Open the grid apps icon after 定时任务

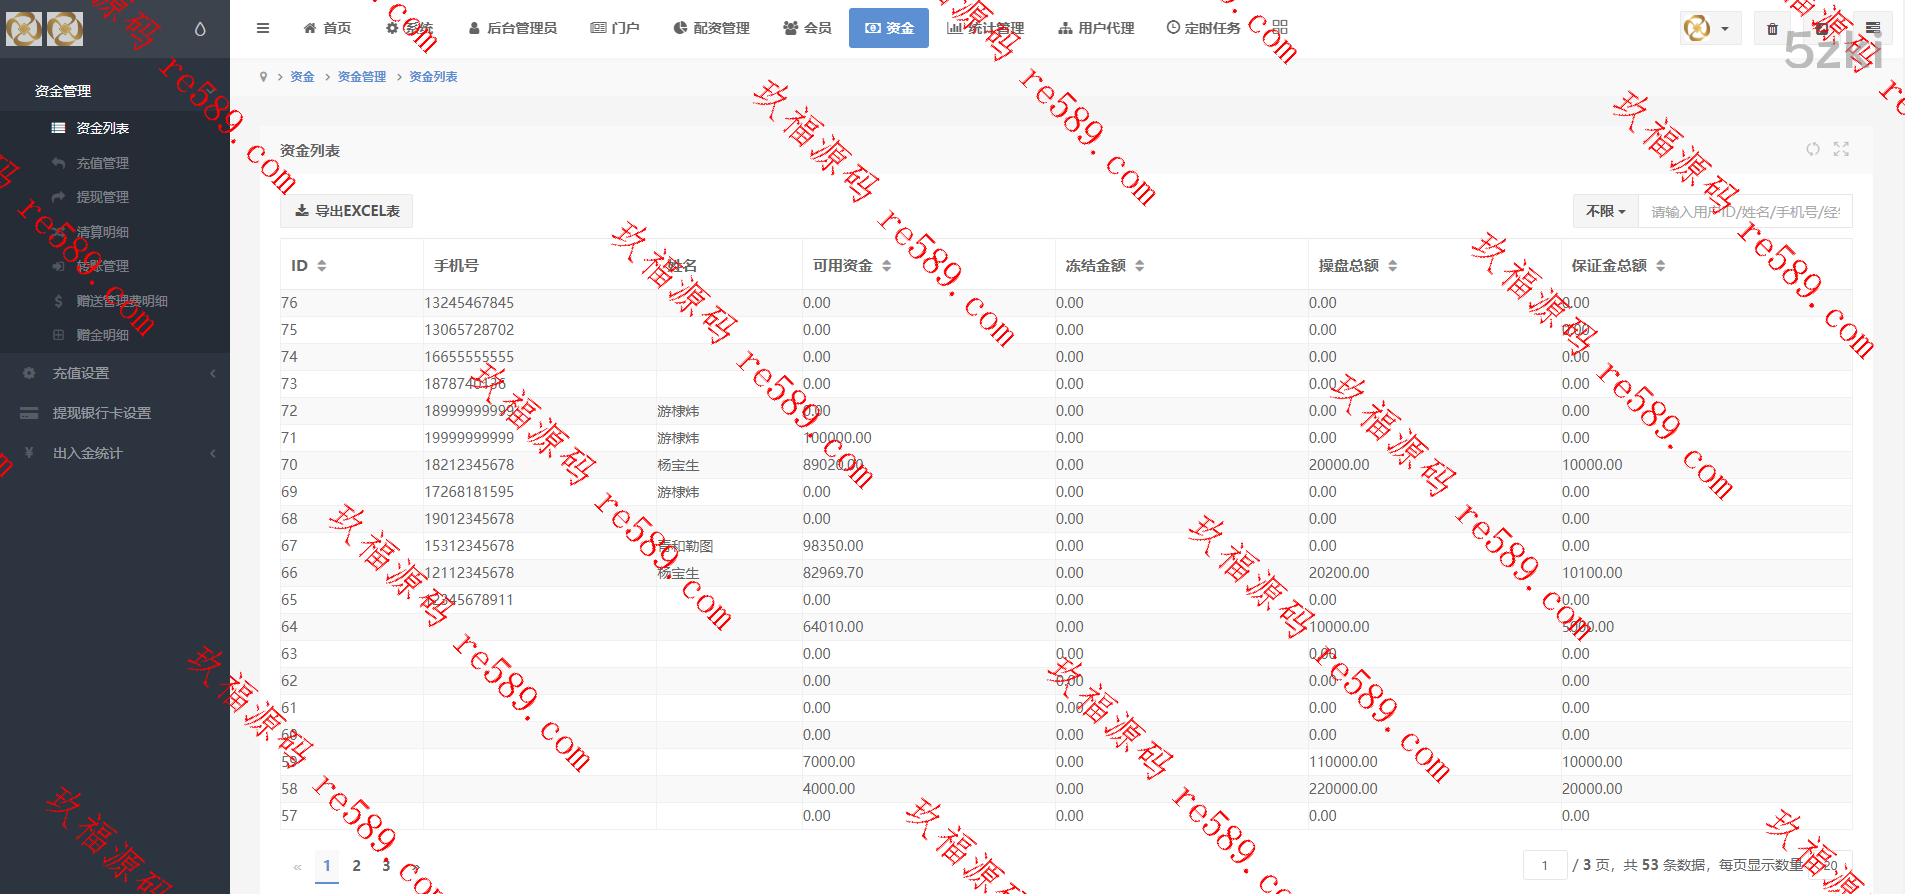click(x=1280, y=28)
